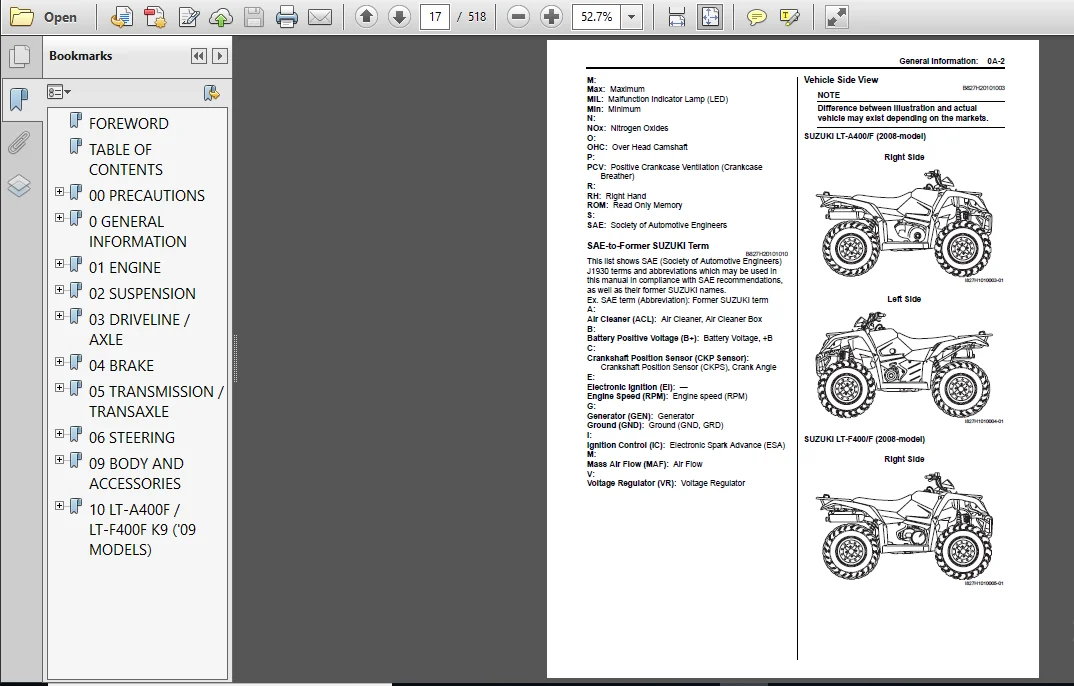Expand the 09 BODY AND ACCESSORIES bookmark
The width and height of the screenshot is (1074, 686).
(60, 459)
